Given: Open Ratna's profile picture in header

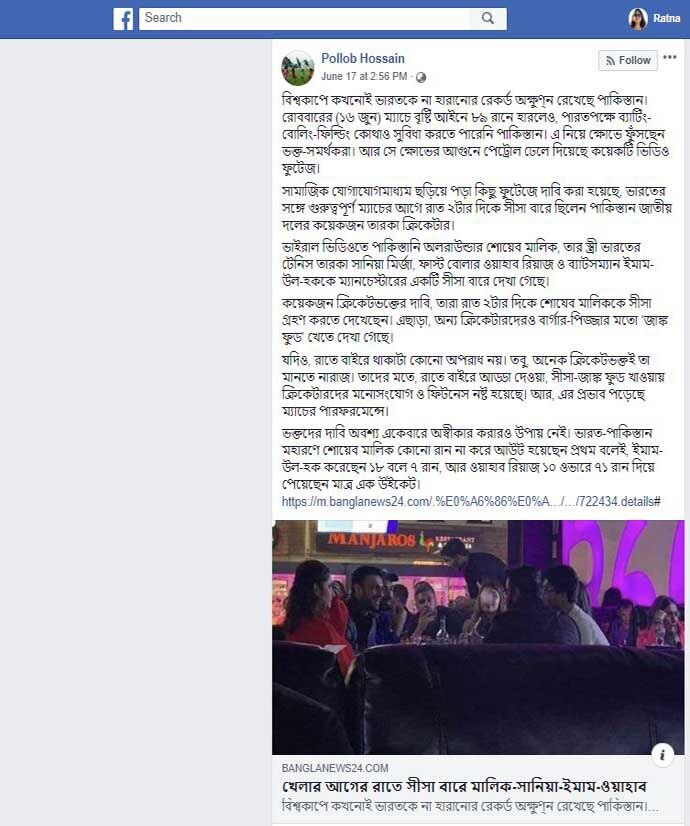Looking at the screenshot, I should [x=637, y=18].
